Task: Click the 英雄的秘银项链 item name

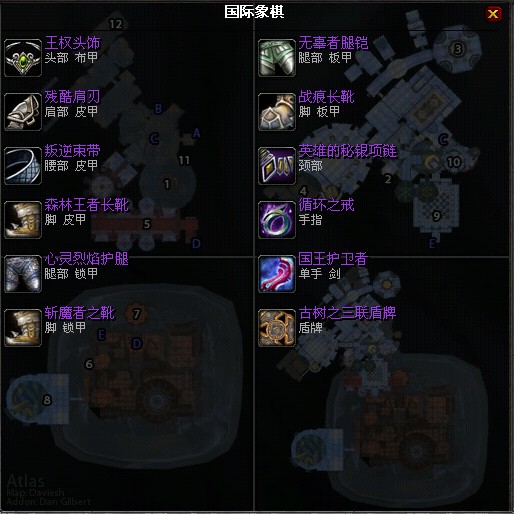Action: [347, 151]
